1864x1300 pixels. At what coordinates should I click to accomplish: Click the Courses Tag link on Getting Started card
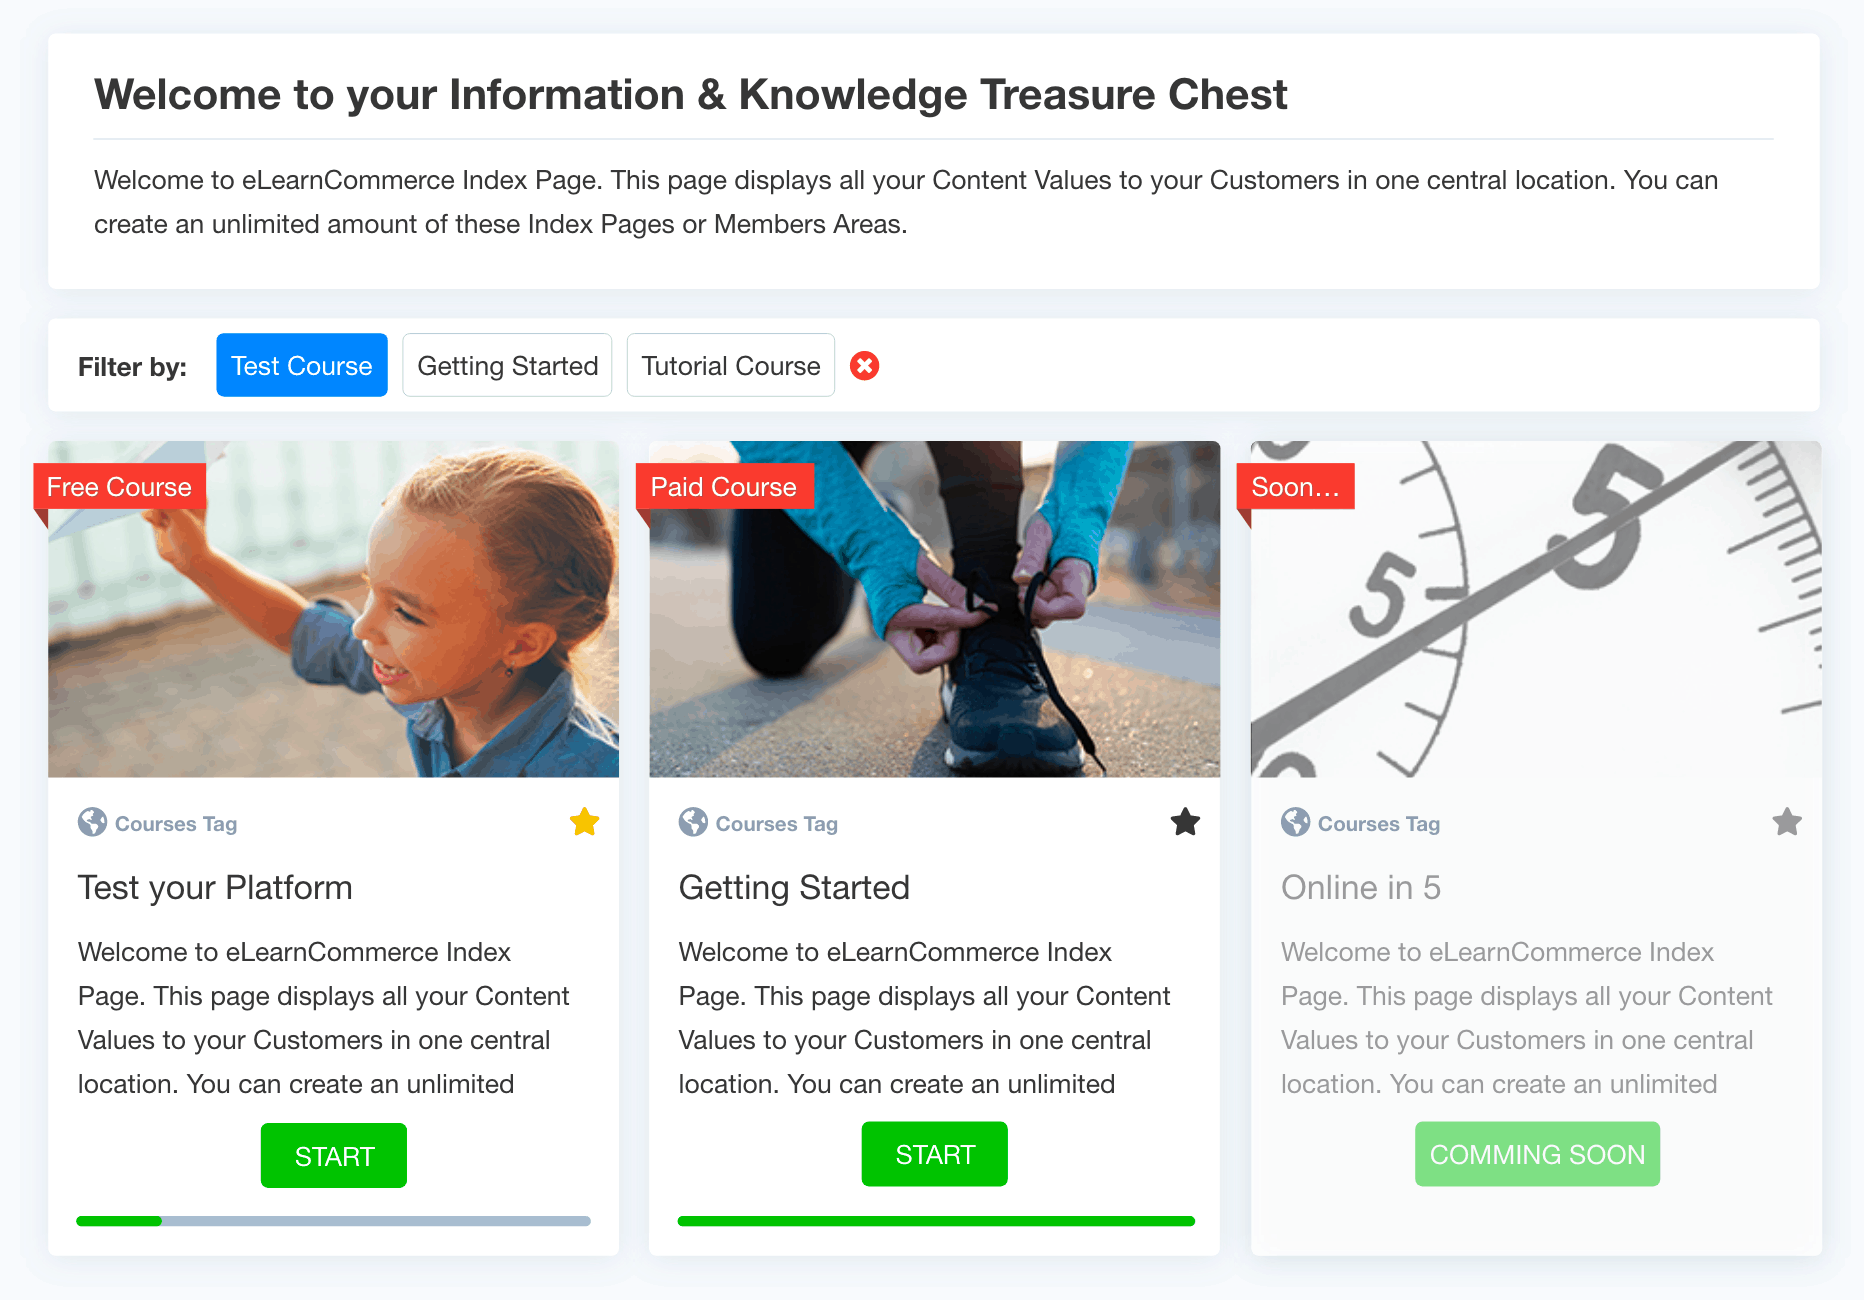tap(776, 824)
